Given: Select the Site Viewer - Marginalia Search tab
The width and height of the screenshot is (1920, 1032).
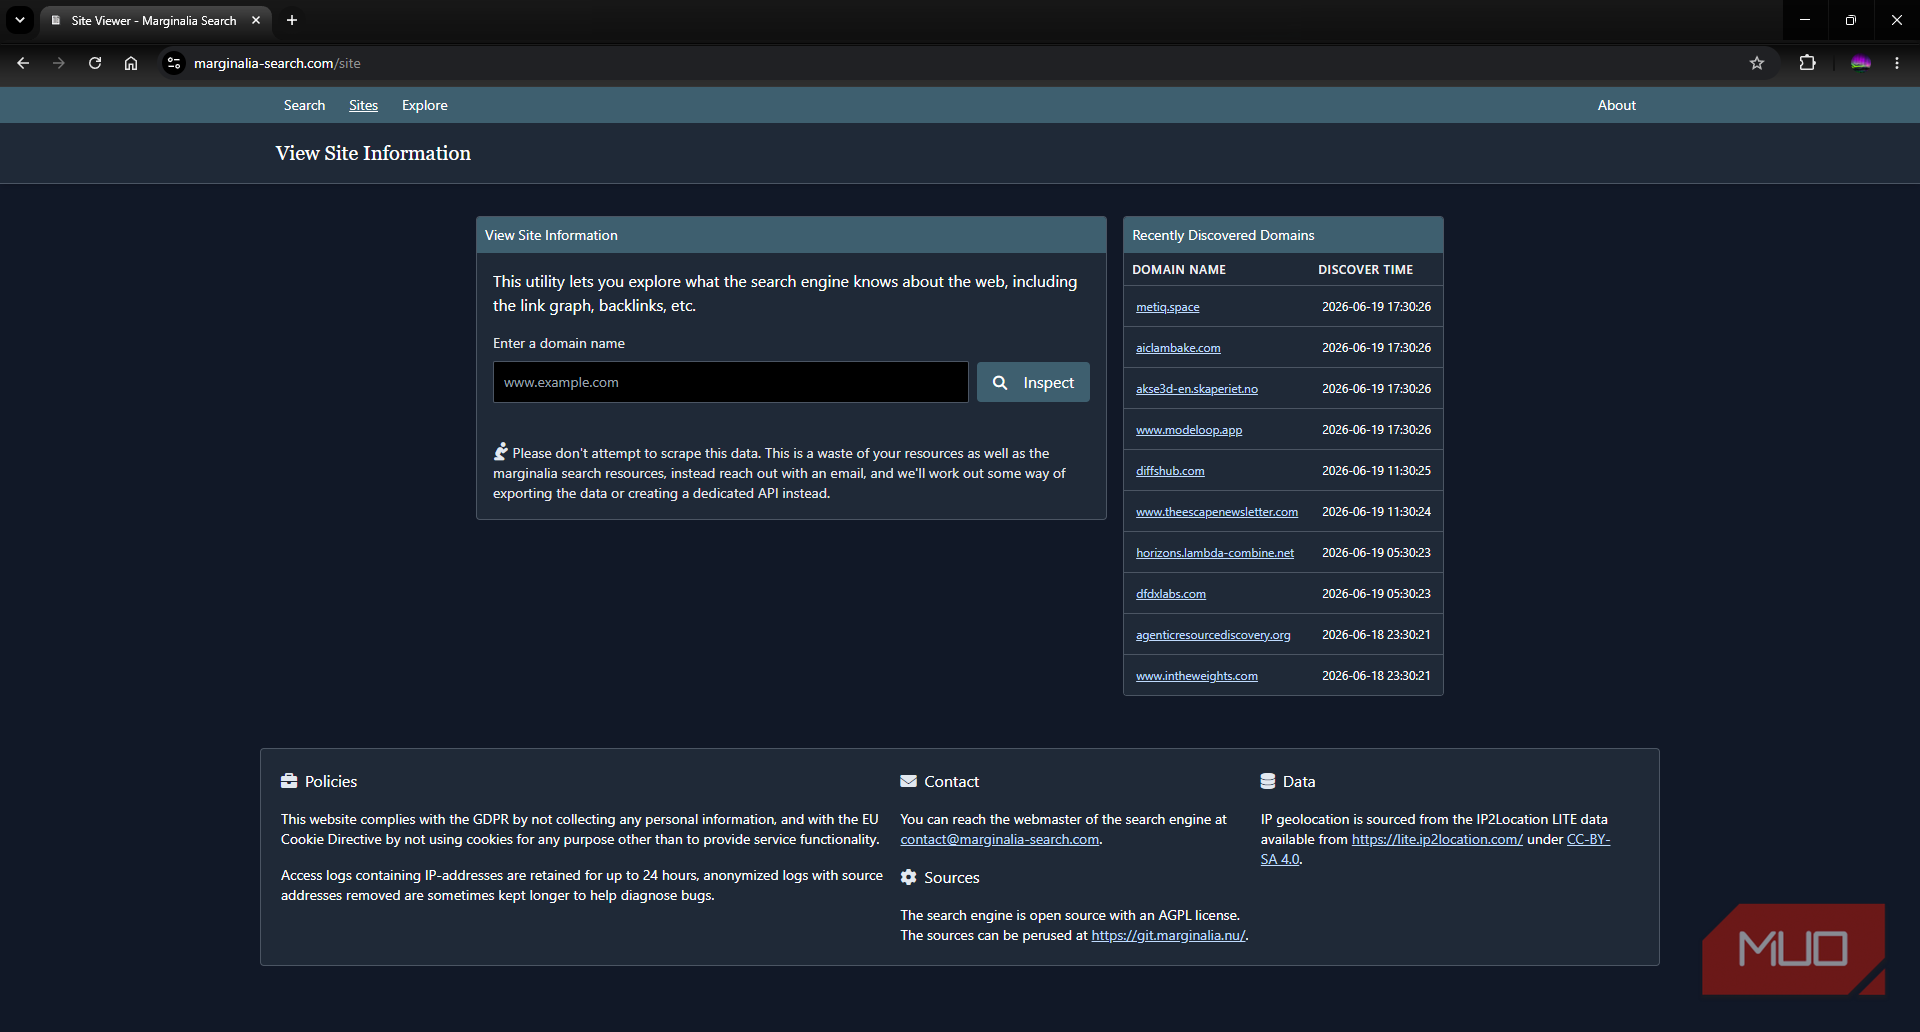Looking at the screenshot, I should 155,20.
